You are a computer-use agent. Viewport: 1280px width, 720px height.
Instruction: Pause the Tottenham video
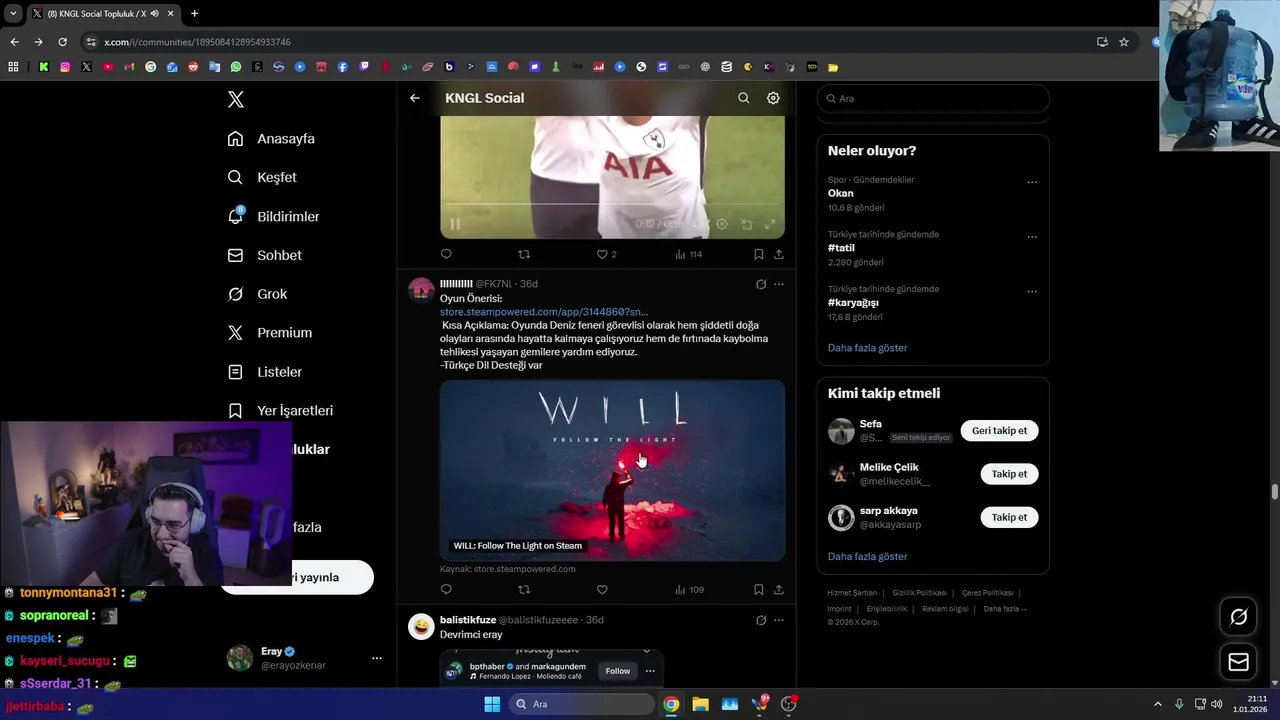point(455,224)
